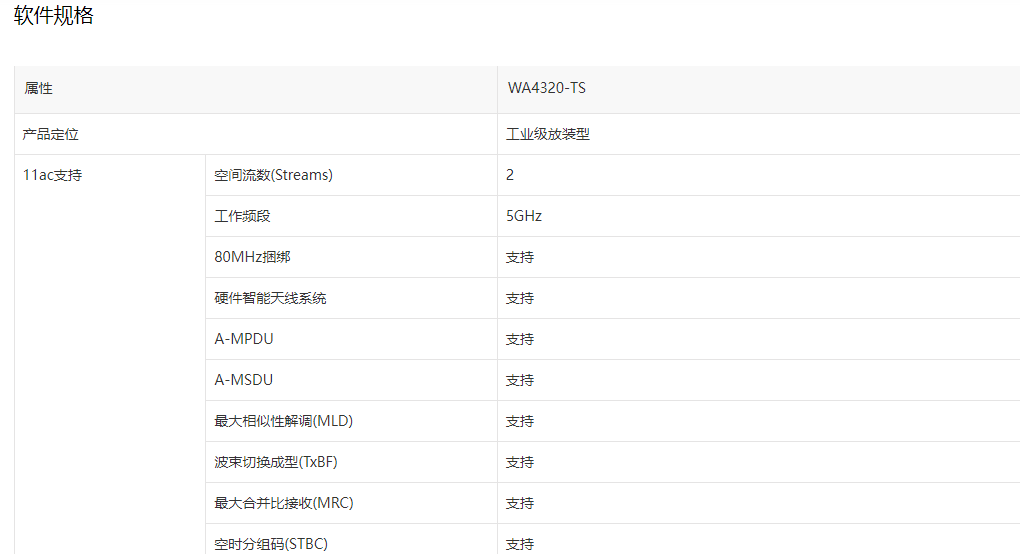
Task: Select the 工作频段 label
Action: pyautogui.click(x=242, y=216)
